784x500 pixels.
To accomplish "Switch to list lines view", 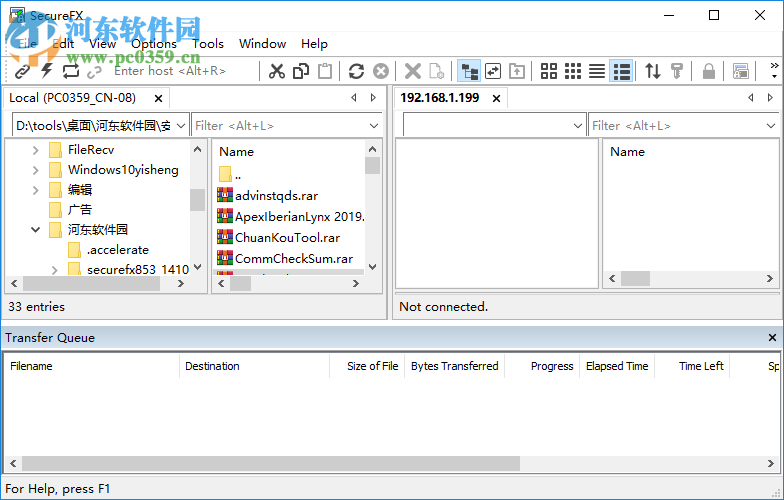I will (597, 71).
